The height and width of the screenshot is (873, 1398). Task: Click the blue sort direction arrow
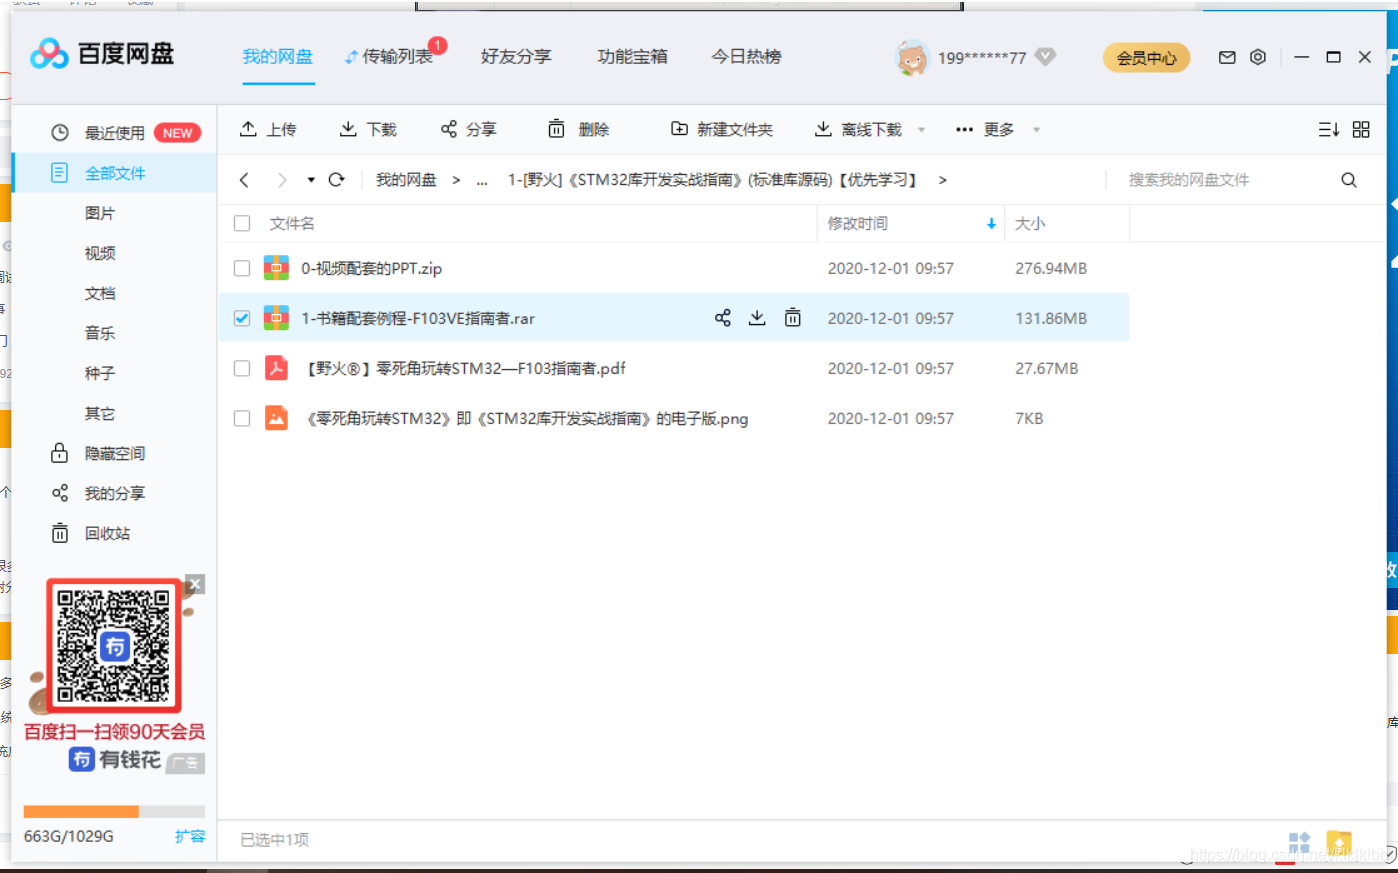coord(991,223)
